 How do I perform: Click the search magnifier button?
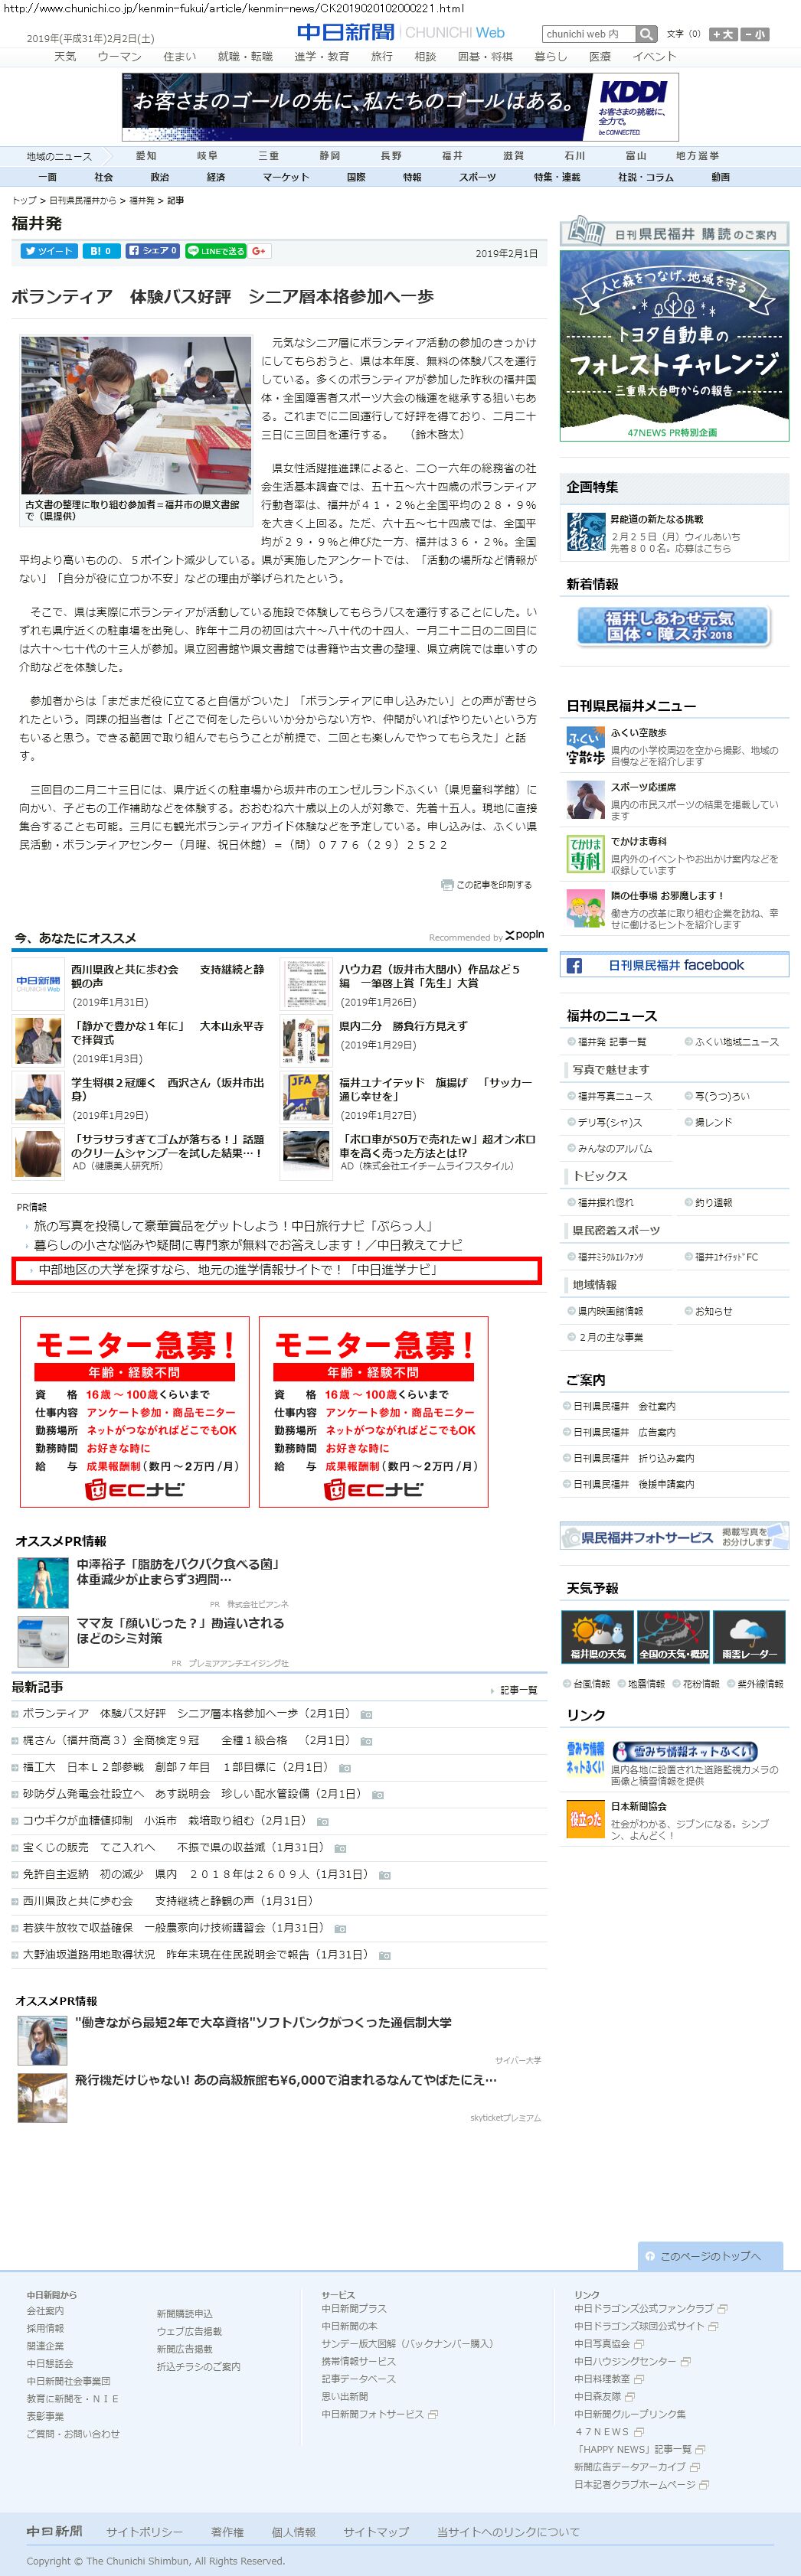coord(647,34)
